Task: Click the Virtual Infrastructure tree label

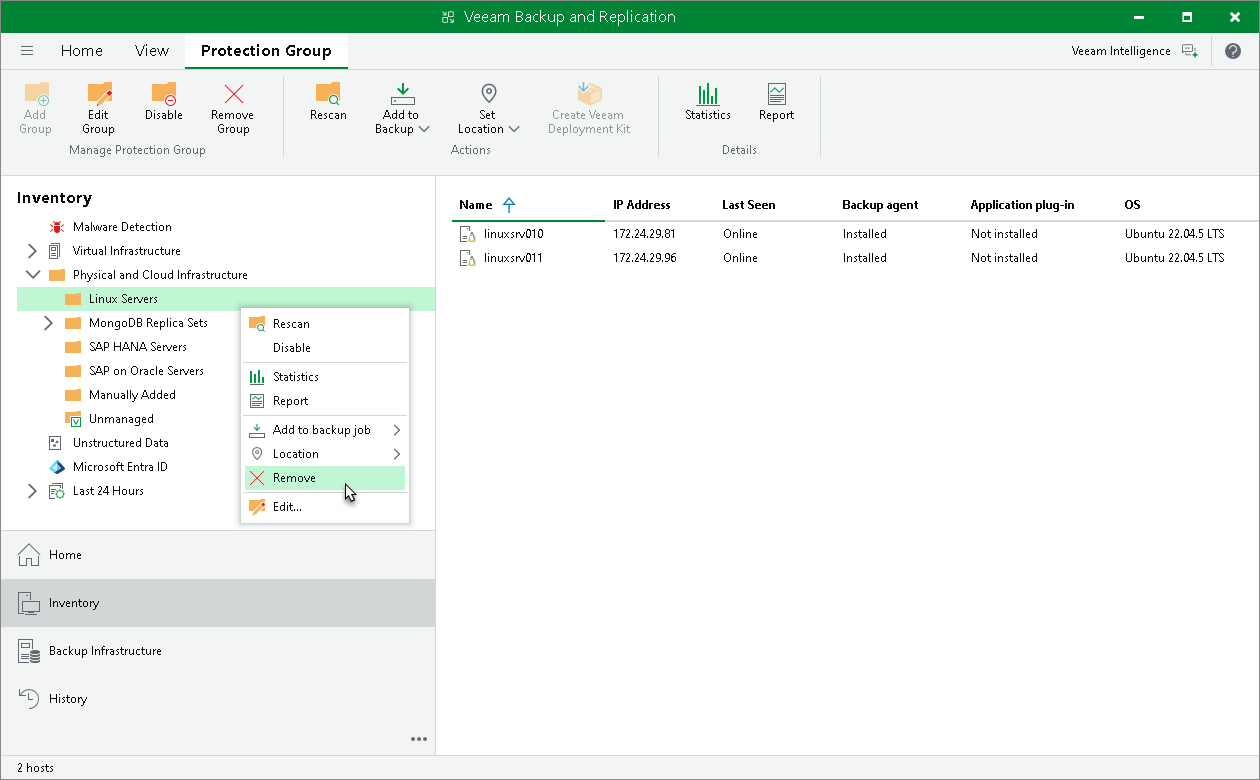Action: coord(126,251)
